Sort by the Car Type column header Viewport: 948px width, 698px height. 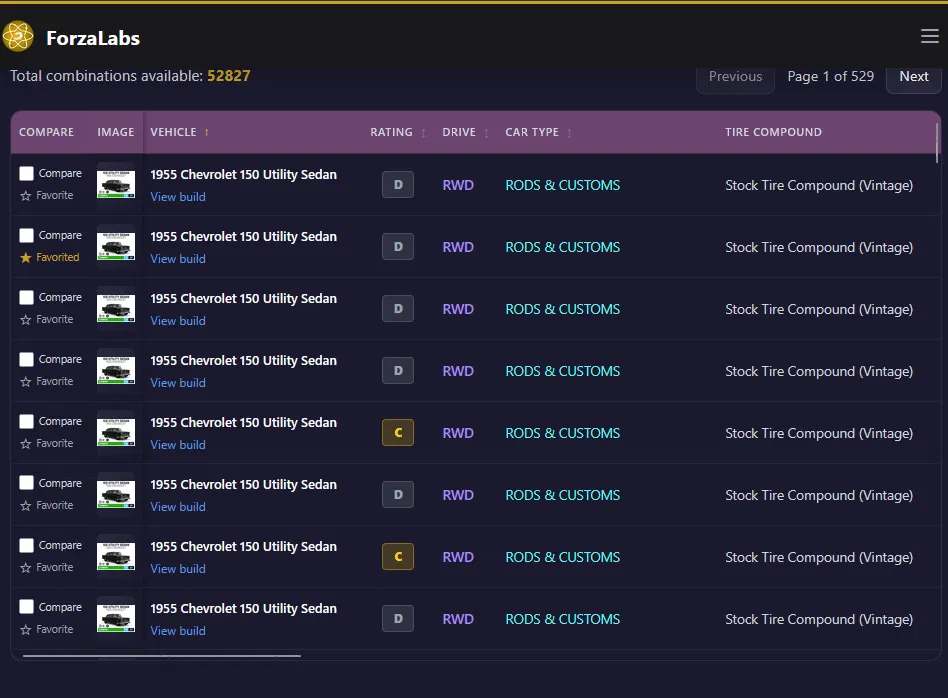[538, 132]
